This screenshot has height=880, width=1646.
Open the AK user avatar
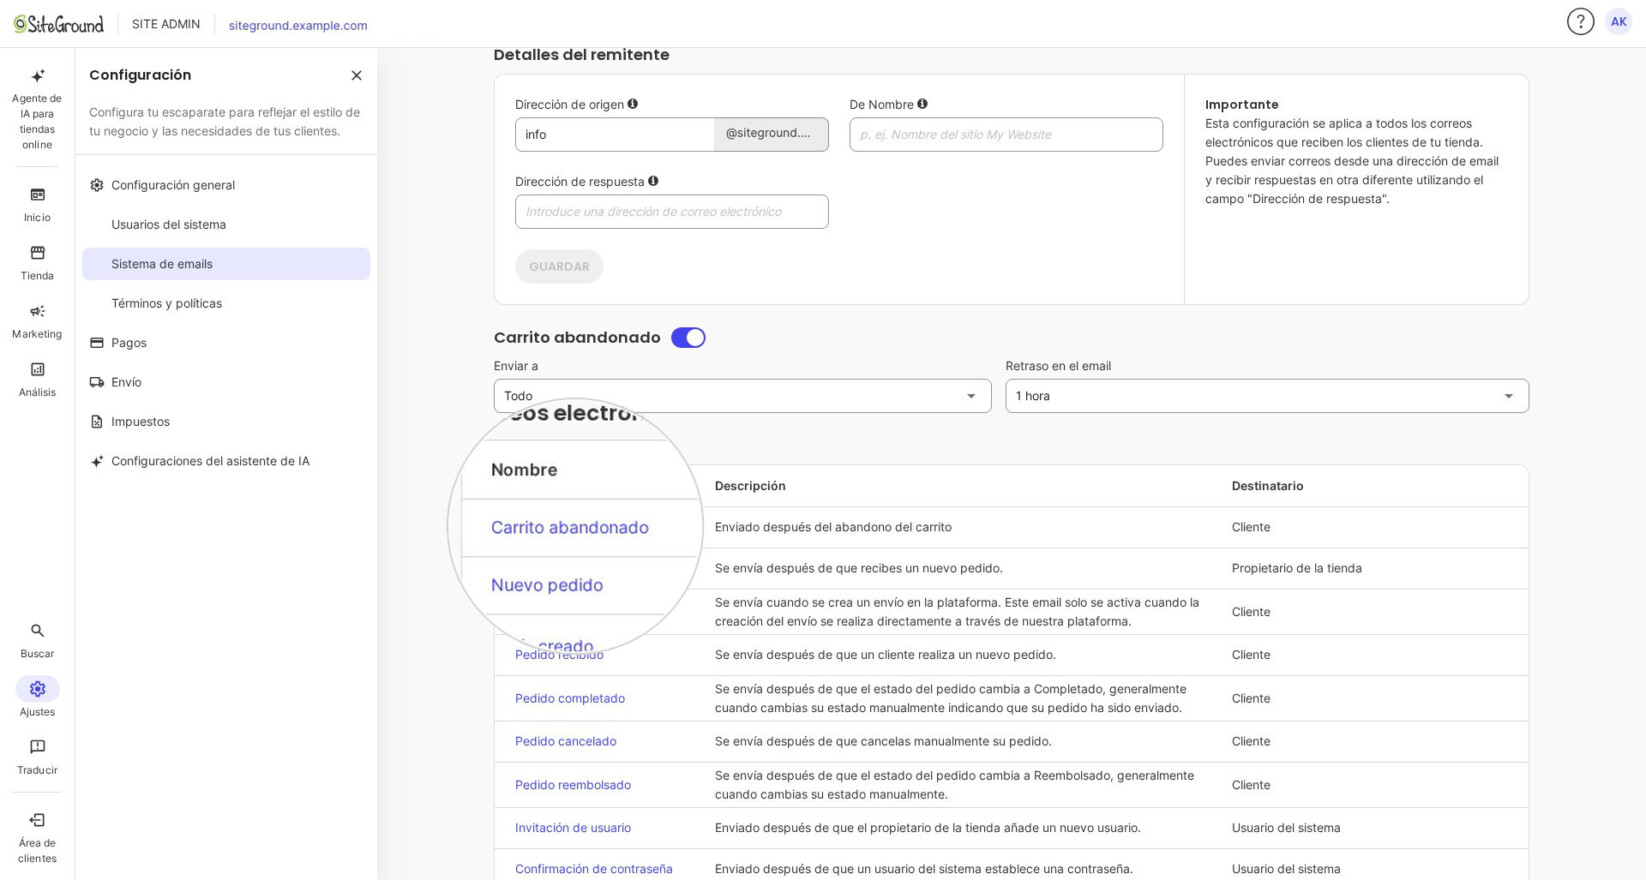pos(1618,22)
